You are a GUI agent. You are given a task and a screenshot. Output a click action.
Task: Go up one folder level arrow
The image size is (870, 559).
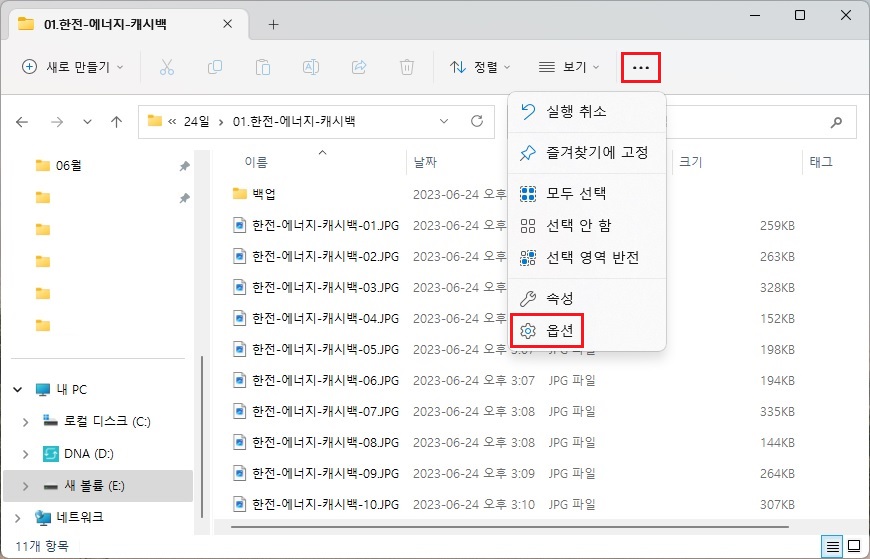[116, 122]
